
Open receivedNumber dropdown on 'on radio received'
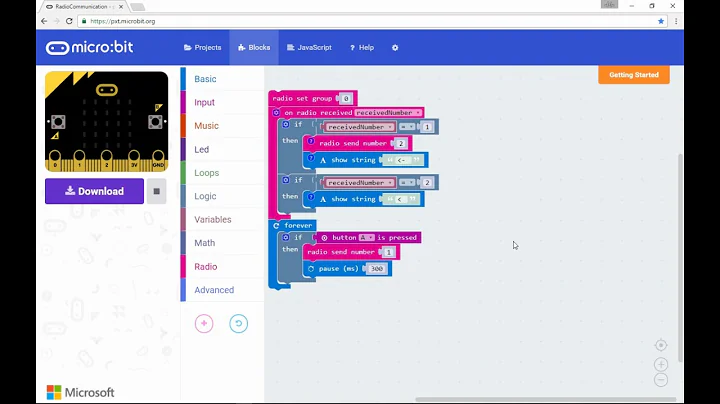[x=388, y=112]
